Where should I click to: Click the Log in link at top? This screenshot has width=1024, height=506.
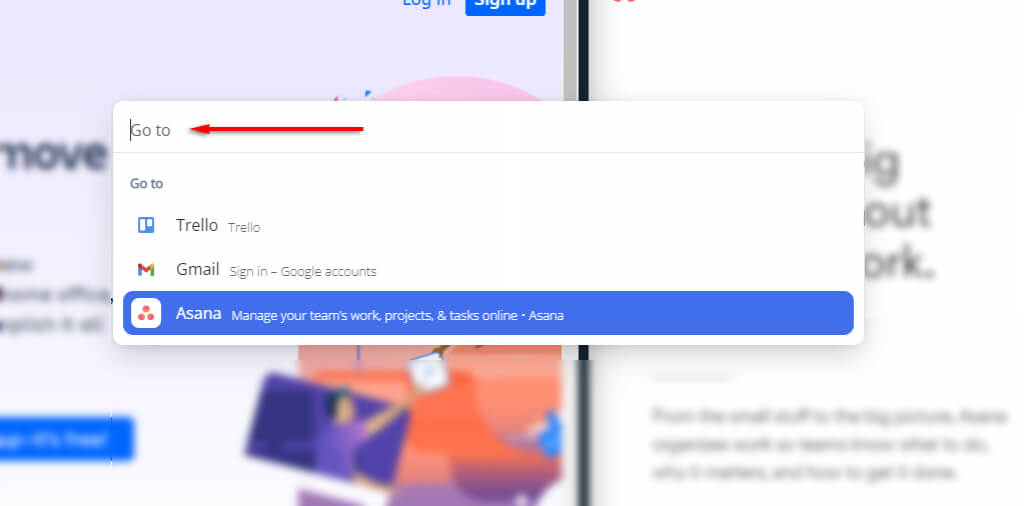point(426,3)
